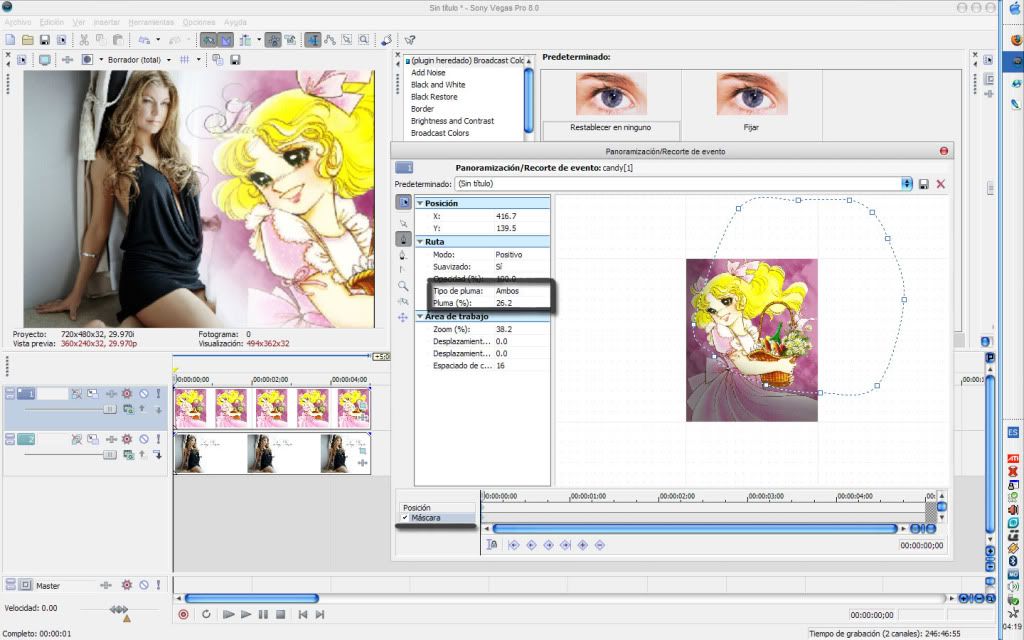Select 'Black and White' in the effects list

click(438, 85)
